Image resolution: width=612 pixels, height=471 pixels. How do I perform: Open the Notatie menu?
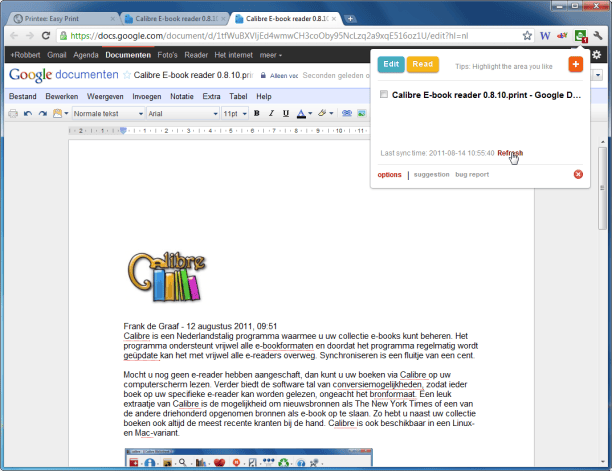181,96
